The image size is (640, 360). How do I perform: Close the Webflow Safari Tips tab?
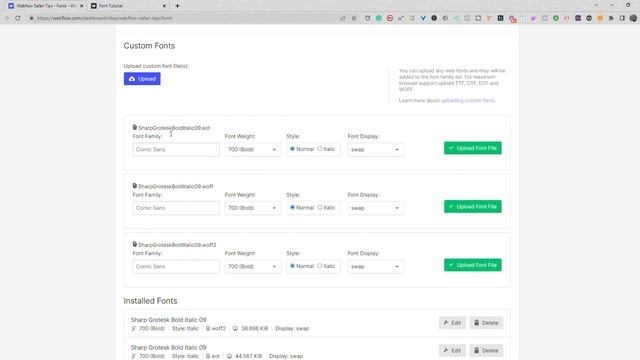point(82,6)
